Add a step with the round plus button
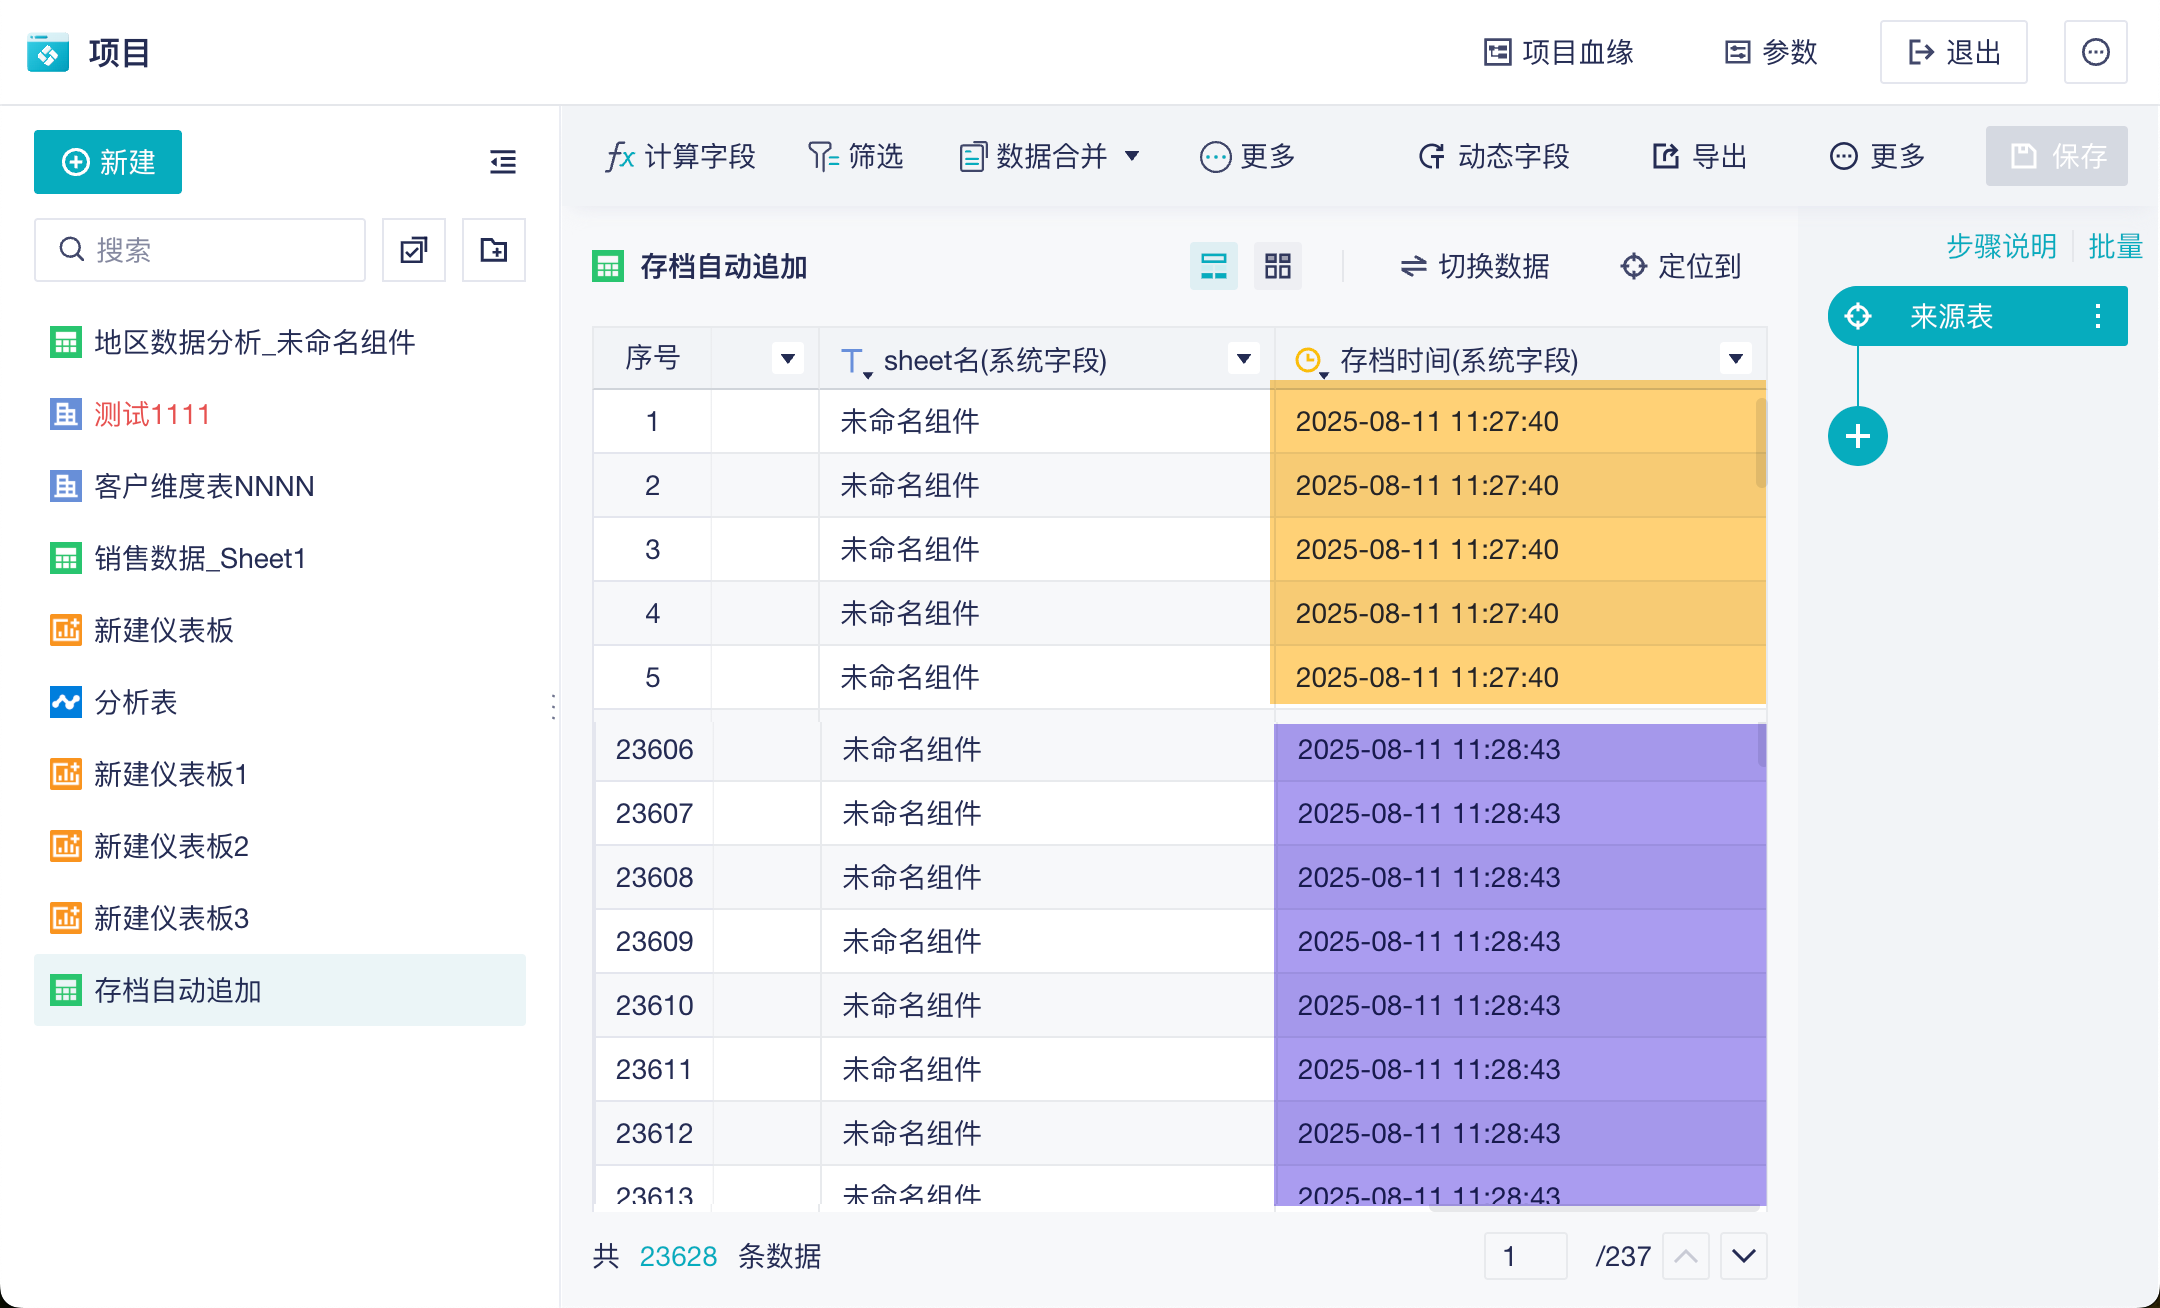The height and width of the screenshot is (1308, 2160). click(1857, 437)
